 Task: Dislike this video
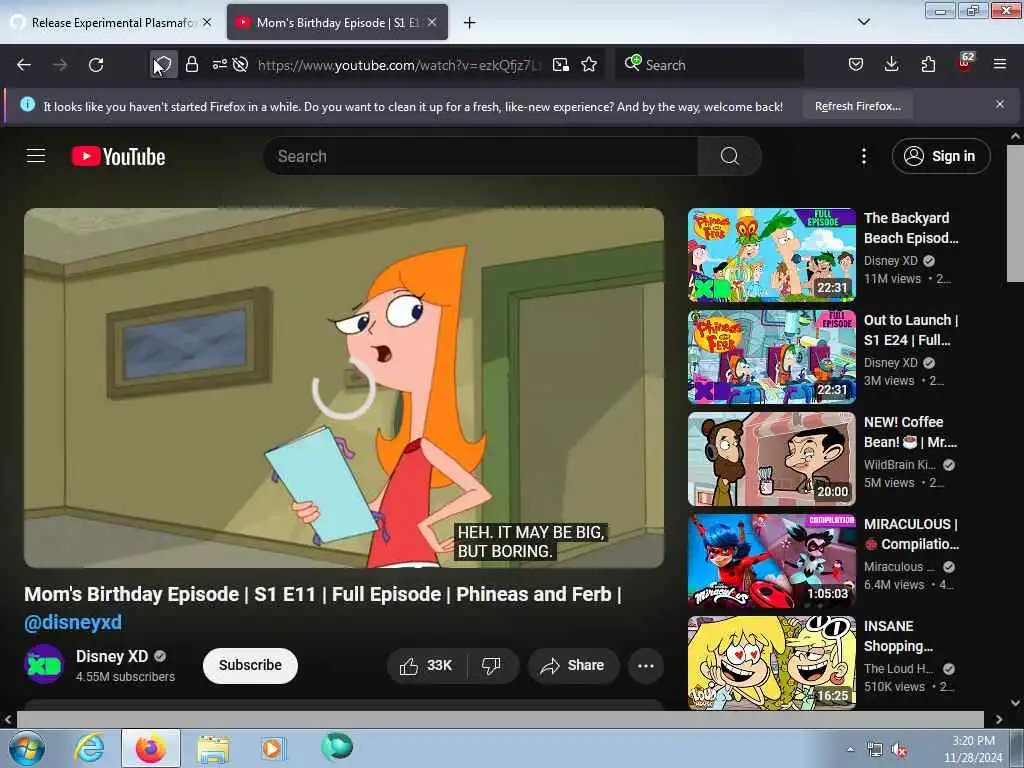click(x=491, y=665)
